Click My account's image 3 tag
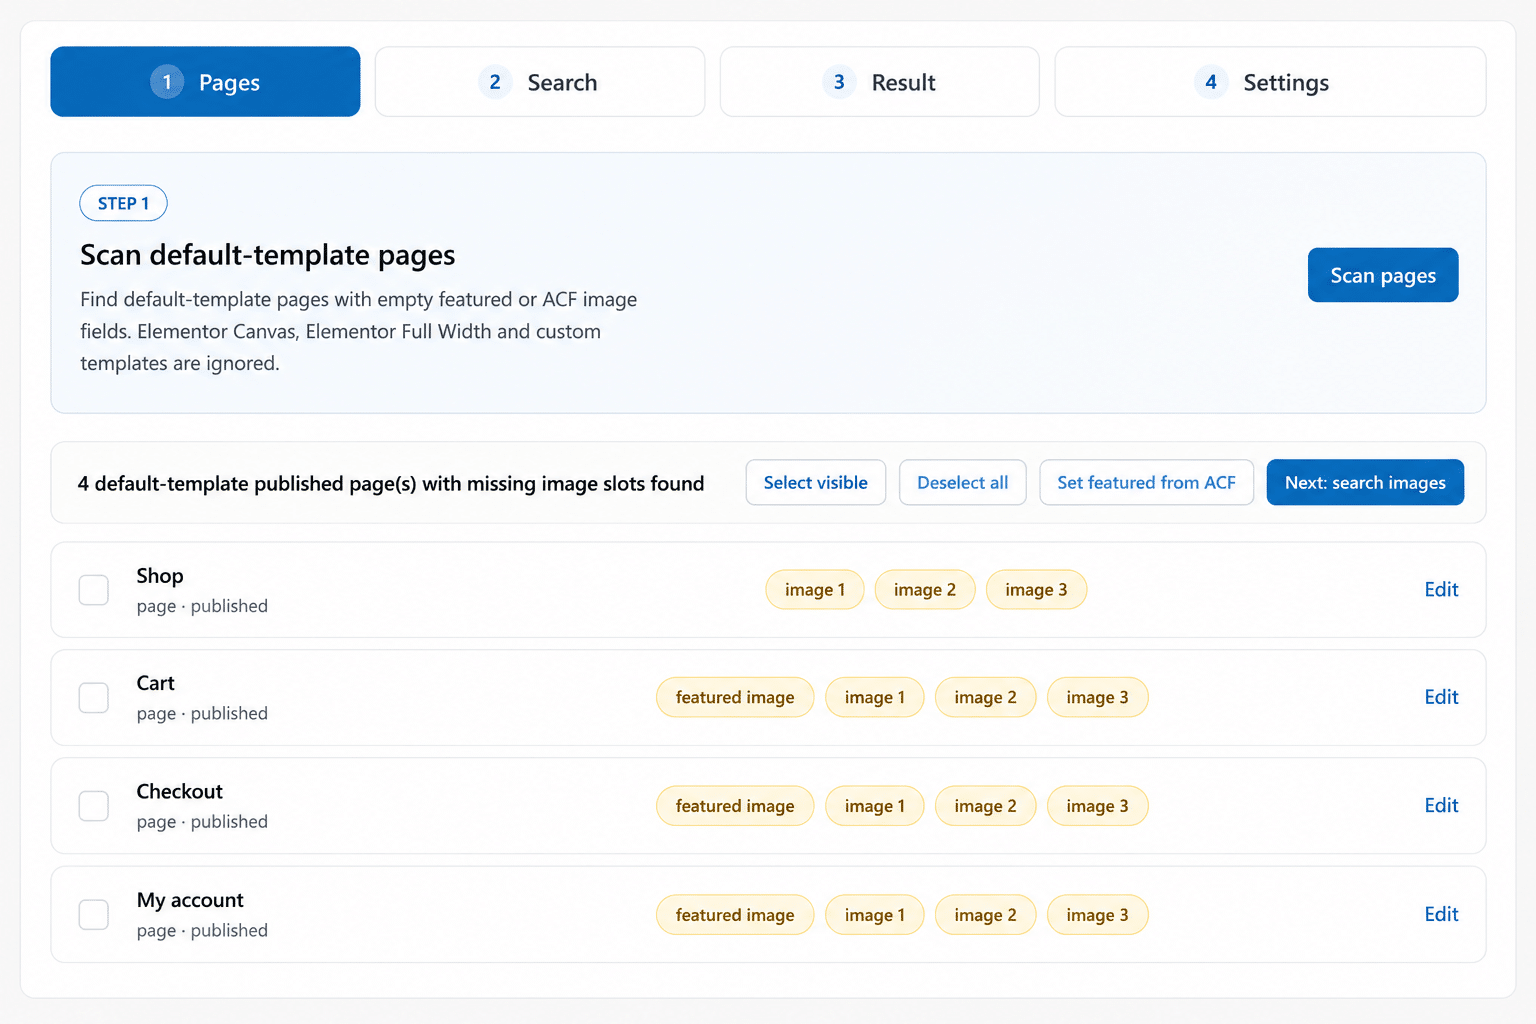Image resolution: width=1536 pixels, height=1024 pixels. tap(1097, 915)
